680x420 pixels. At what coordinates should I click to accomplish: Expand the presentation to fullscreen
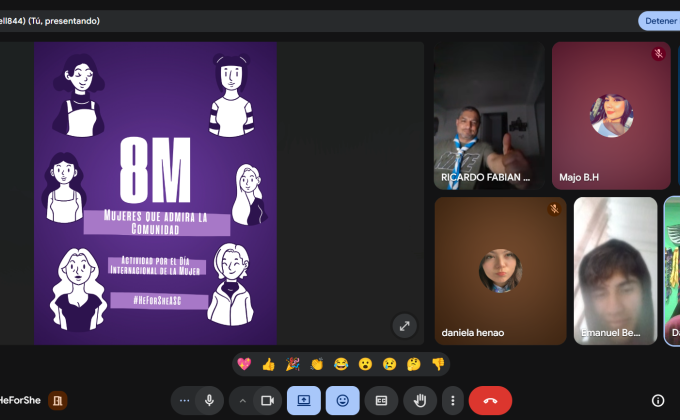pos(404,325)
